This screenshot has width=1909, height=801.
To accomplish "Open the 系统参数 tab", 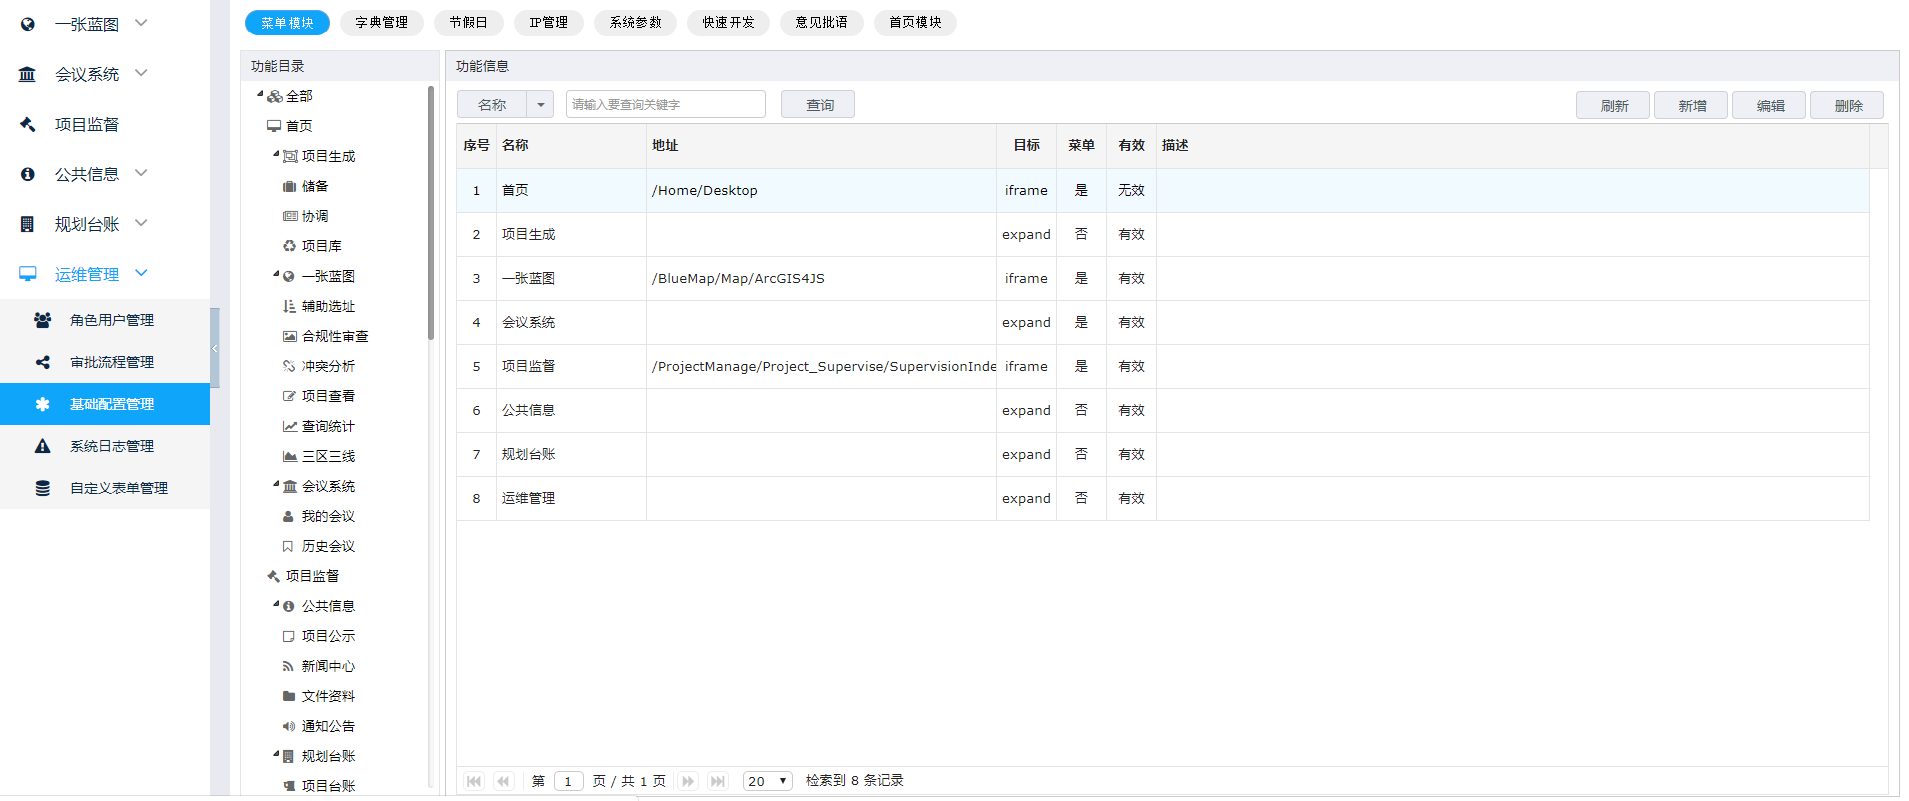I will (635, 22).
